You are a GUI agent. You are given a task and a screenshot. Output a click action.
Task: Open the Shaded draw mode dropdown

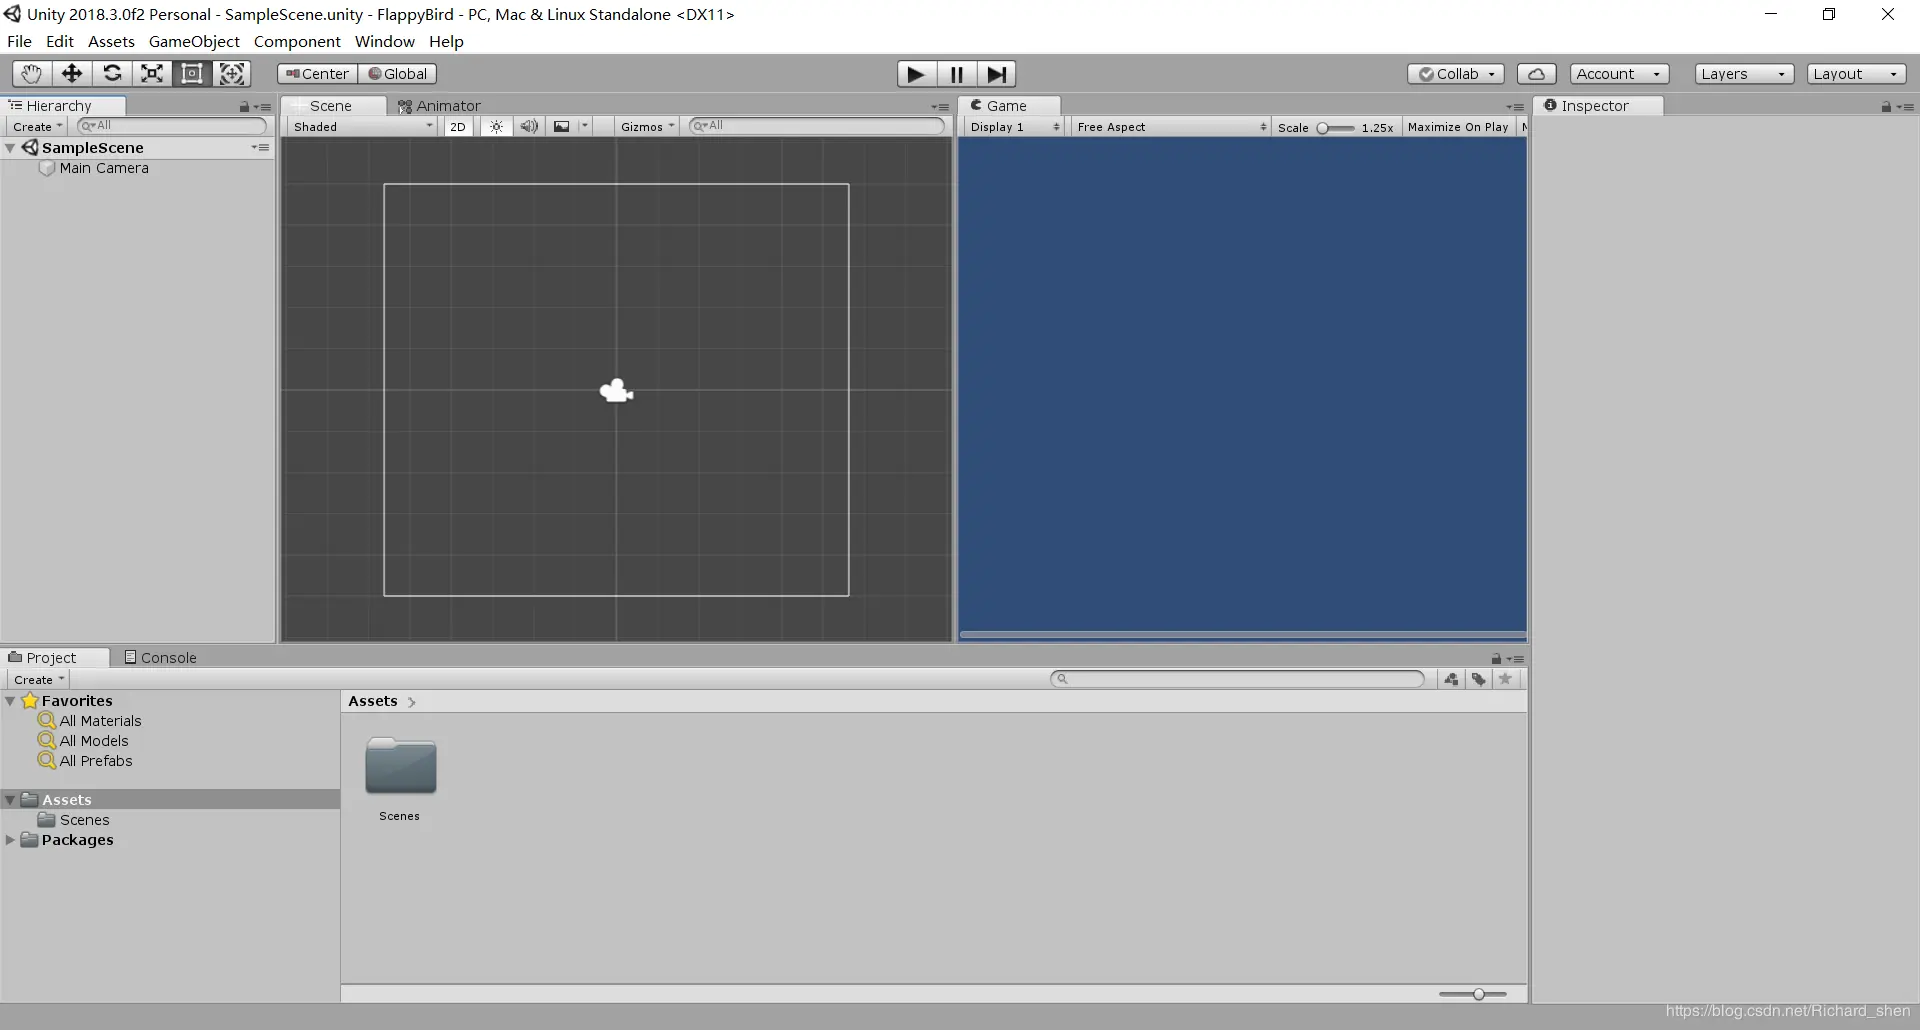[x=362, y=127]
